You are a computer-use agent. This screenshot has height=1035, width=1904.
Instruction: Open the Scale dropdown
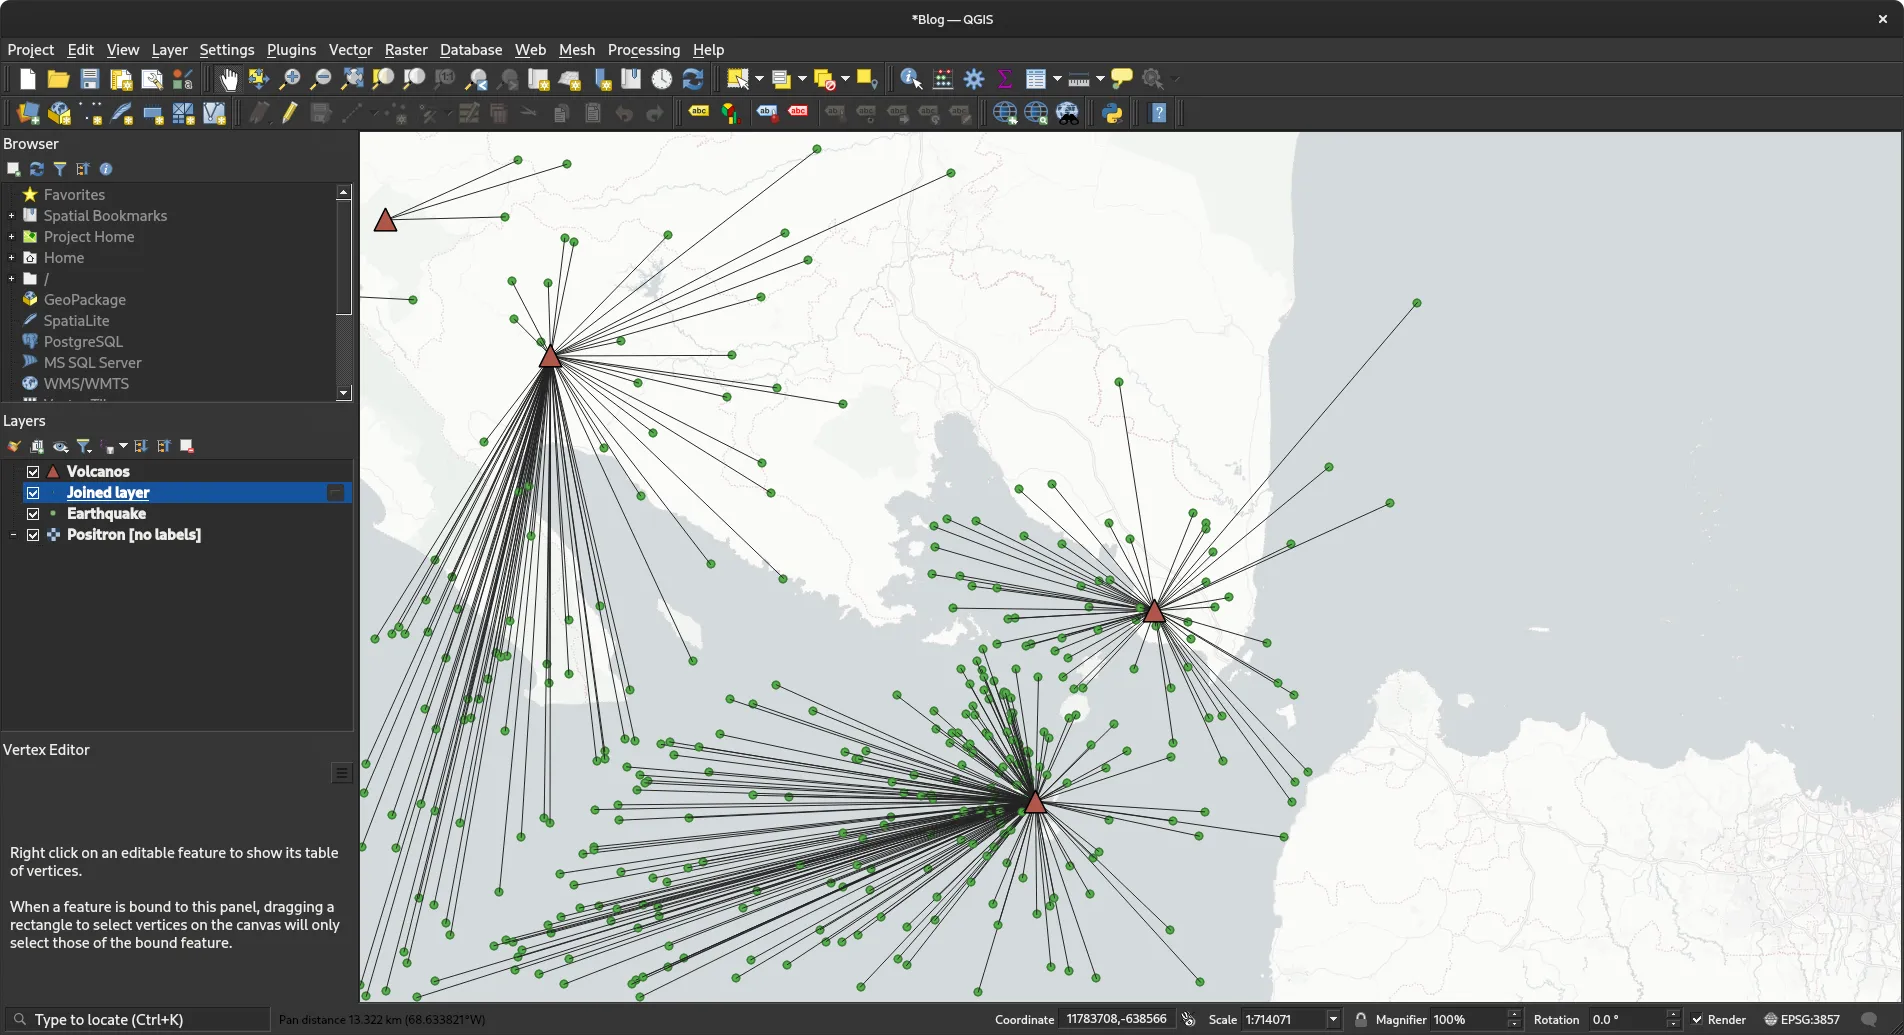point(1333,1020)
